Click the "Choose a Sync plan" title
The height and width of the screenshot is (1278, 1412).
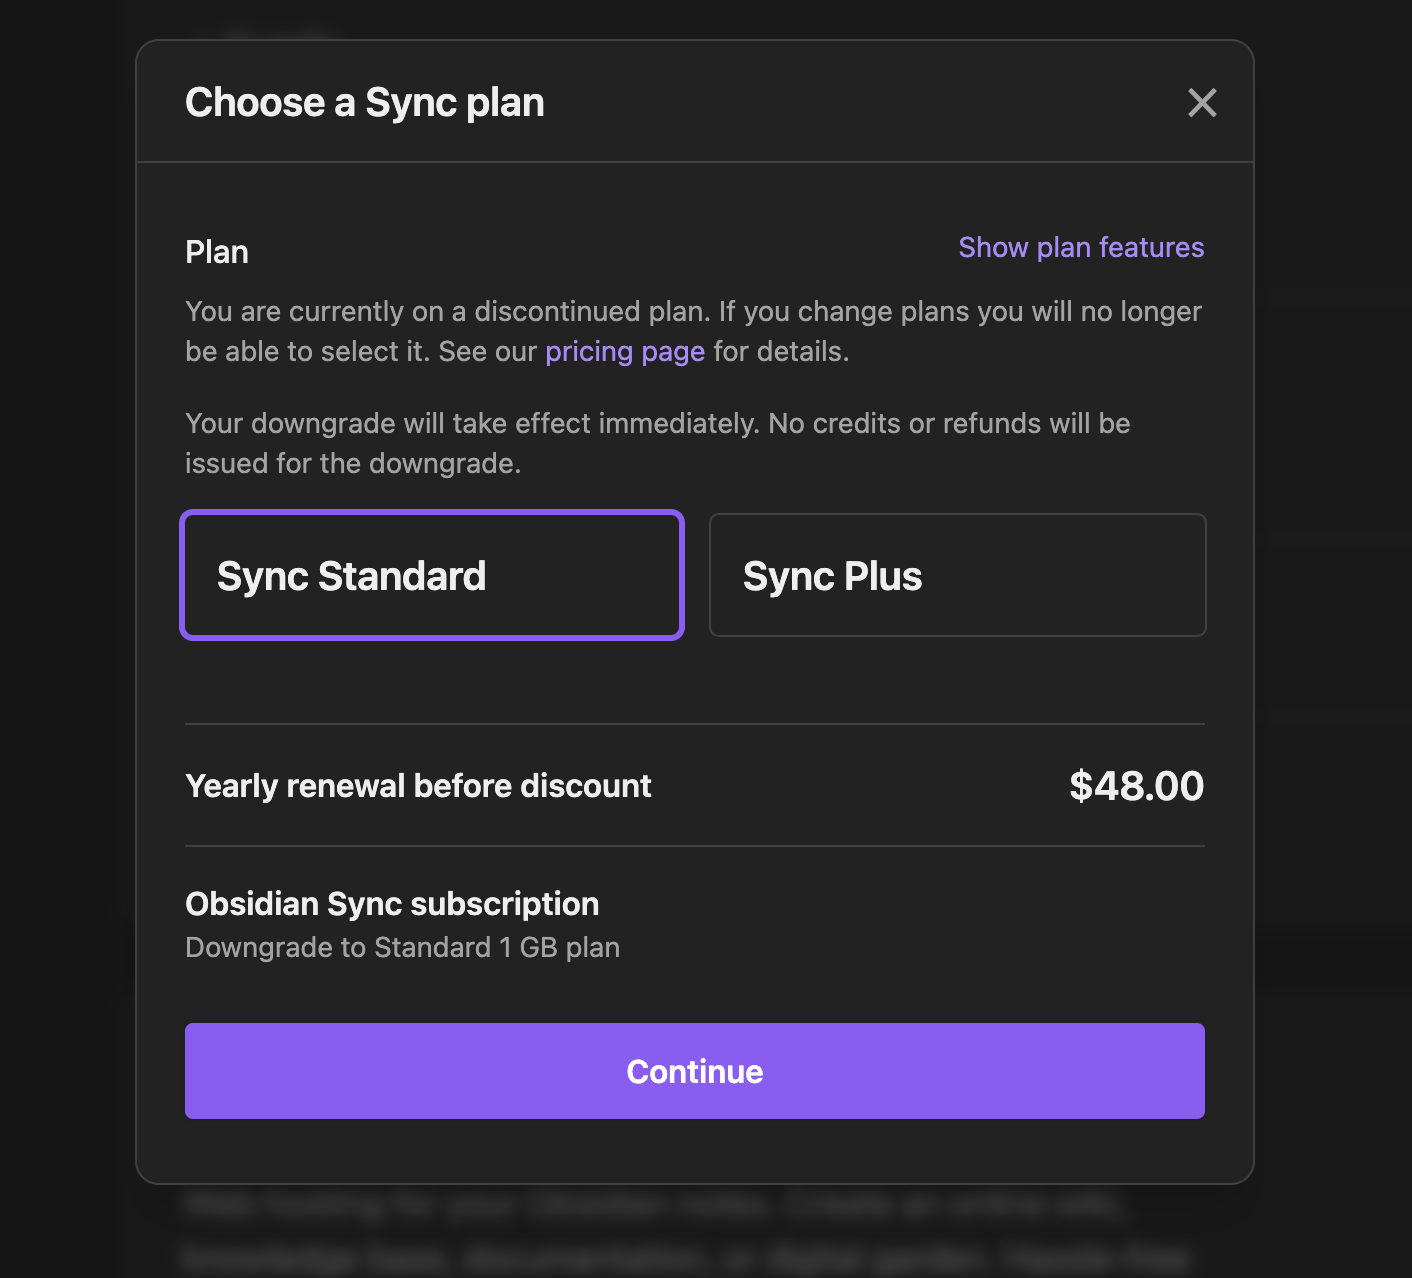(x=365, y=102)
